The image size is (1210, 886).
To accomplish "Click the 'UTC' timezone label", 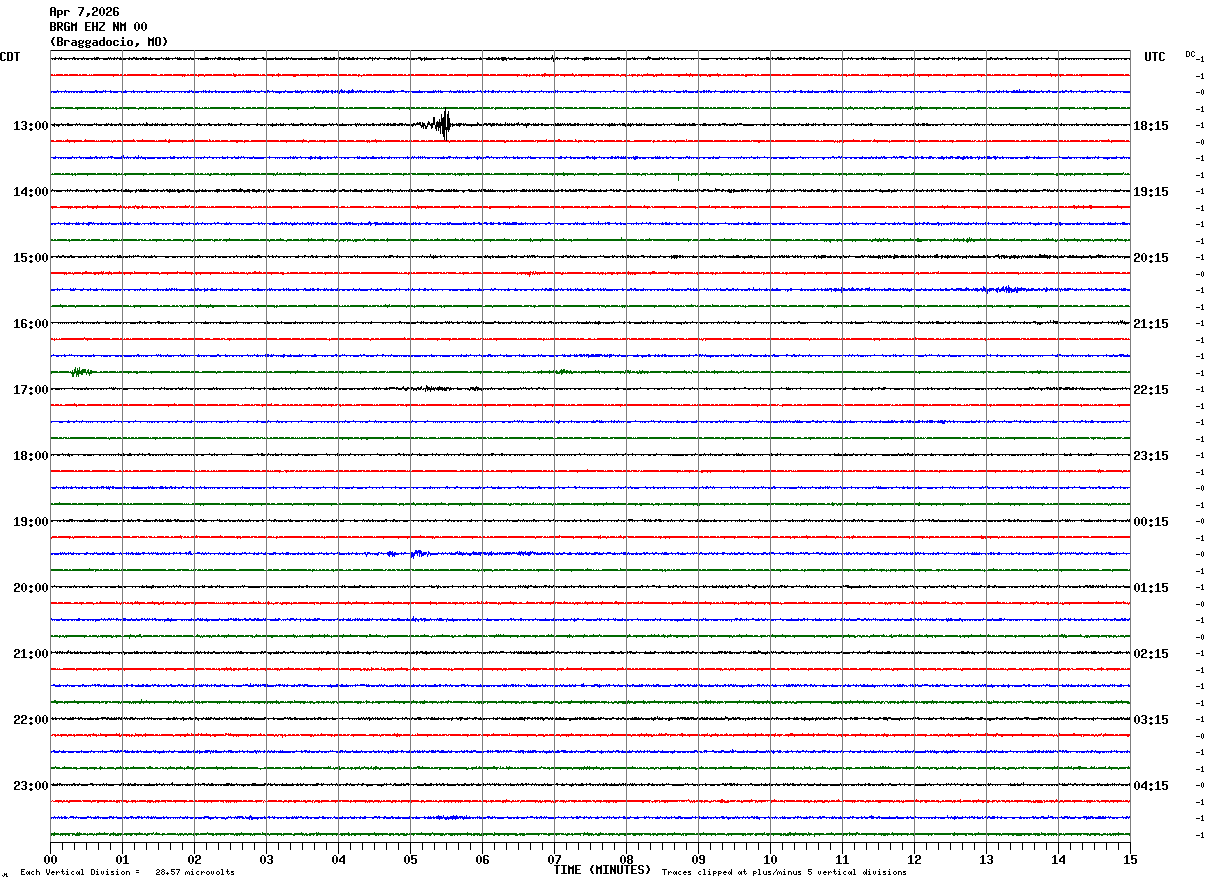I will tap(1155, 57).
